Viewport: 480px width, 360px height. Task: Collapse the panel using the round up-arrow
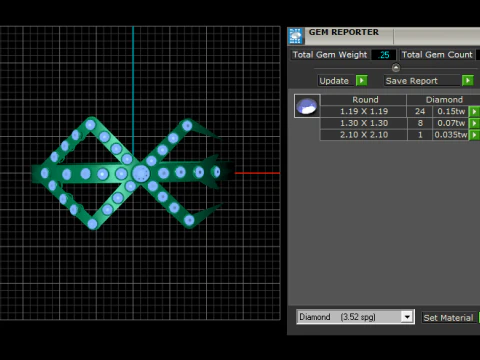(396, 68)
